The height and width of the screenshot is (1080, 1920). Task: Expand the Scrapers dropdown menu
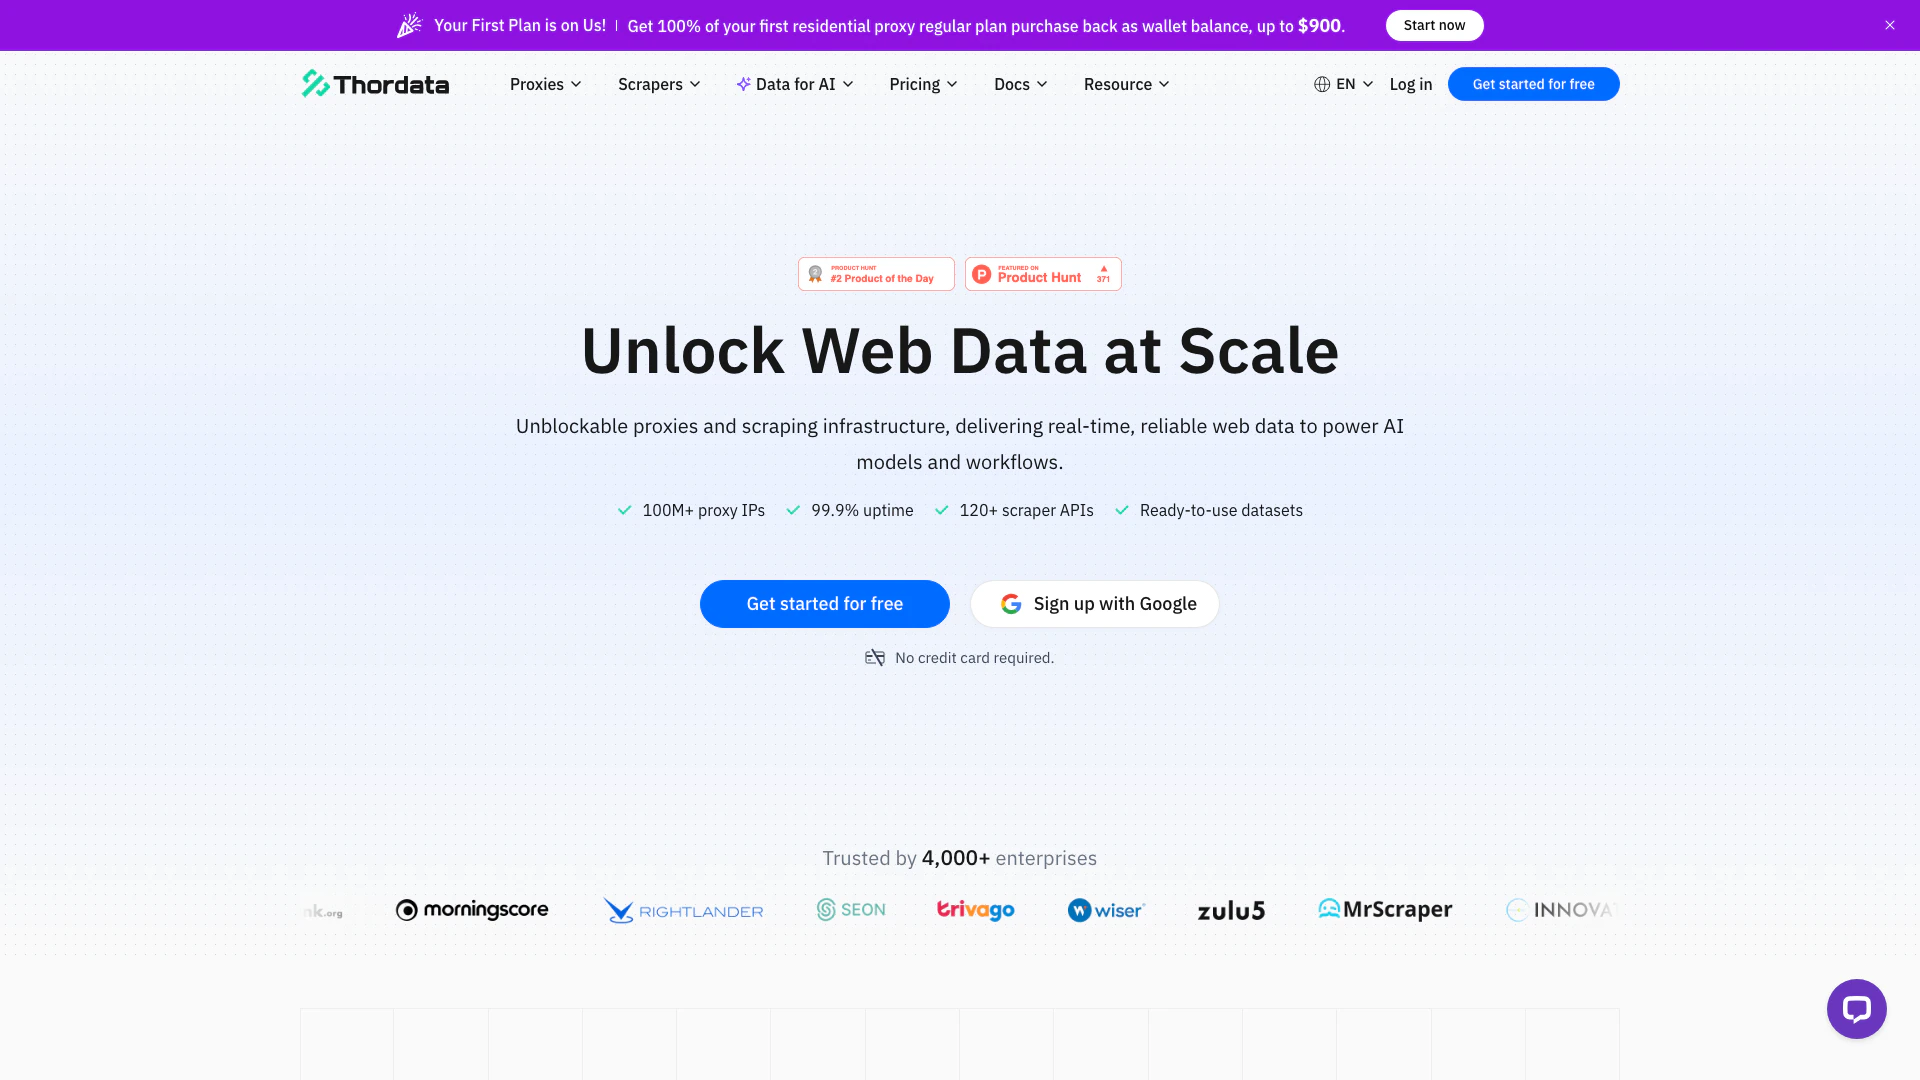click(658, 84)
